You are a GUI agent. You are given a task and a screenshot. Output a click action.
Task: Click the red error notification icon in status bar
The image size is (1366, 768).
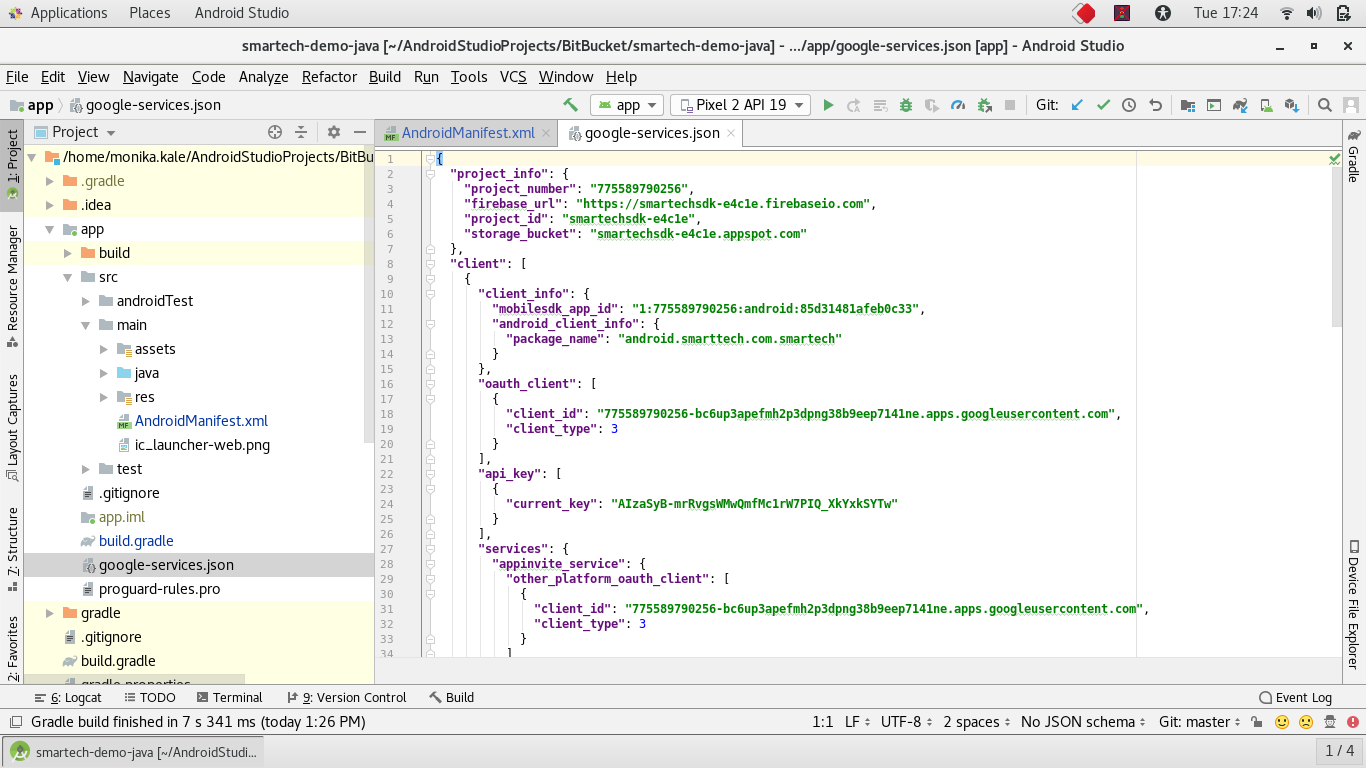coord(1353,722)
